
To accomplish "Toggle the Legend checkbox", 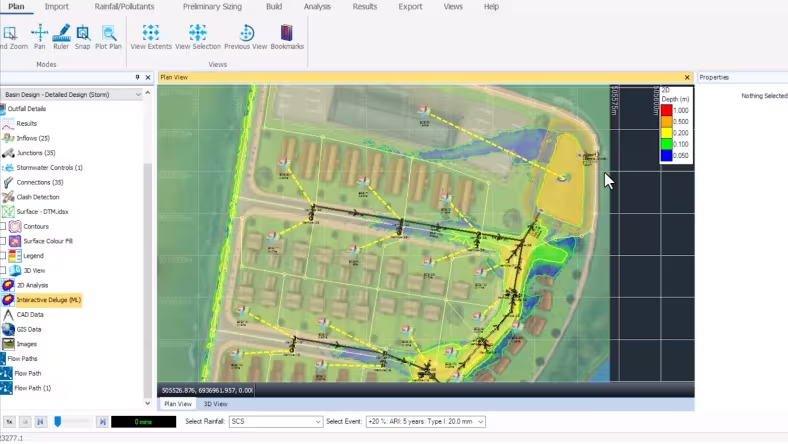I will click(3, 255).
